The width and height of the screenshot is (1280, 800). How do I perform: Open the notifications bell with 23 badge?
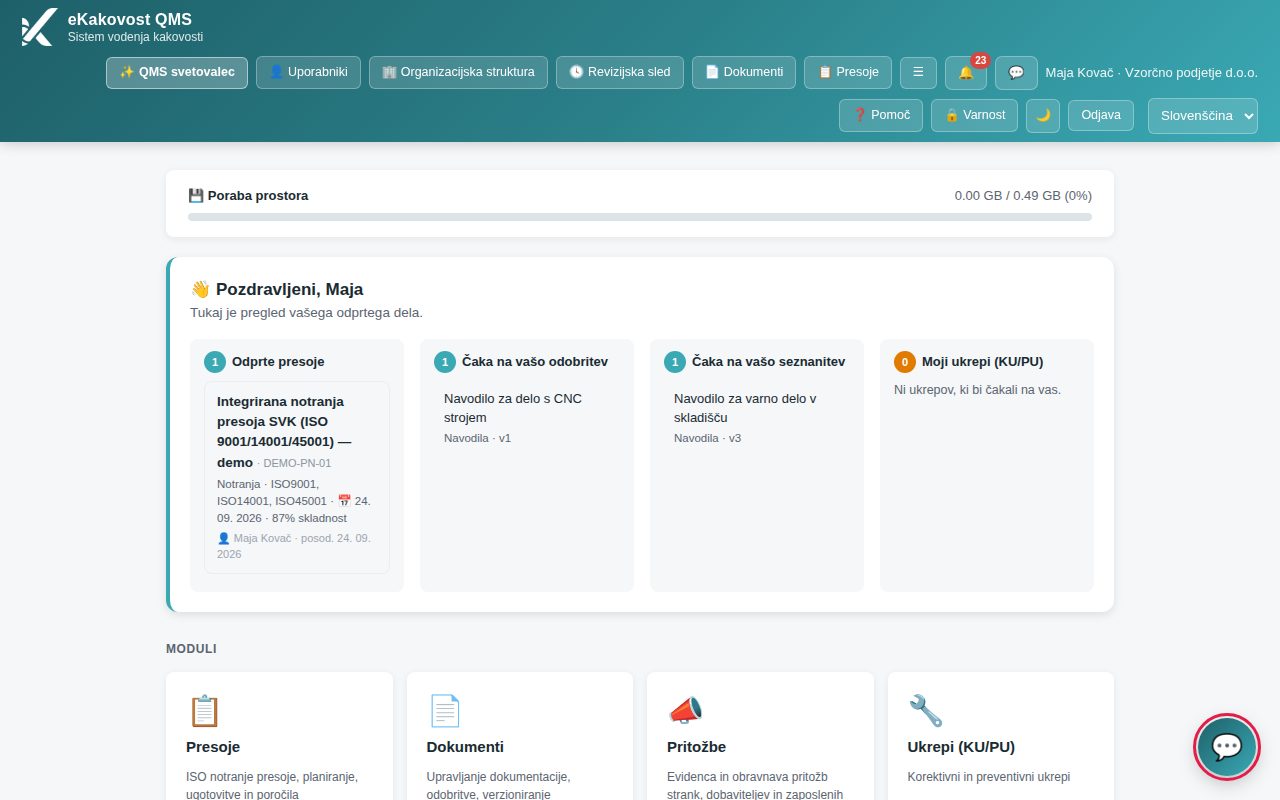click(966, 72)
